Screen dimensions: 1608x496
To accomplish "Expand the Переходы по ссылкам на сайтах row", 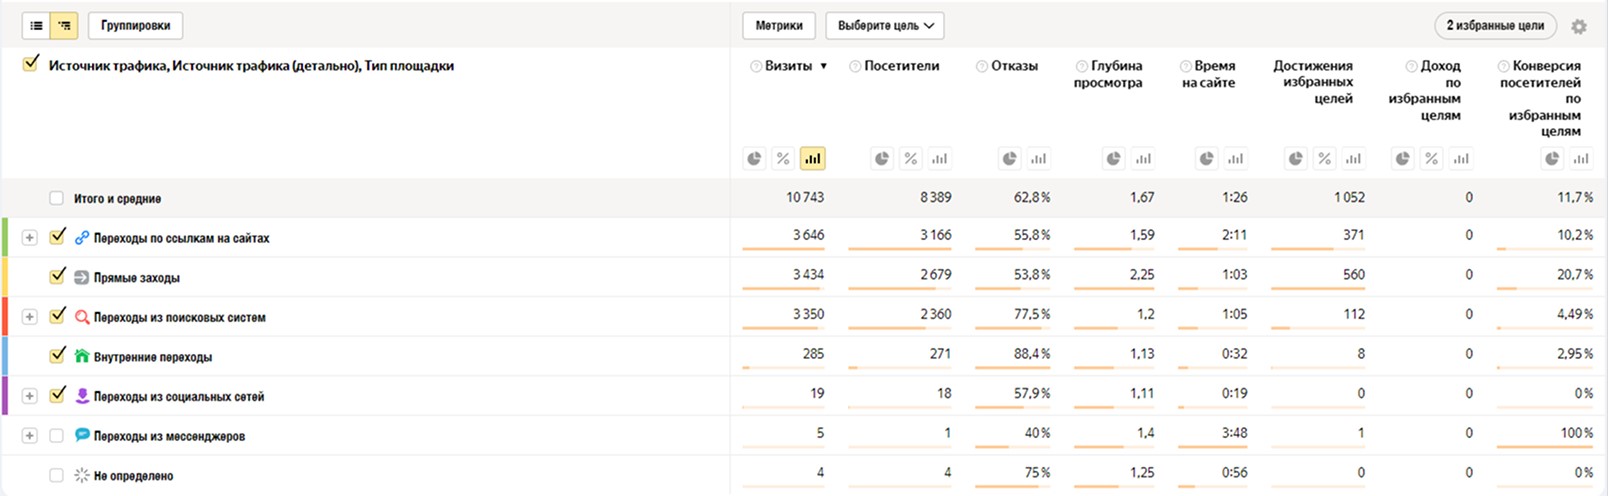I will pos(29,238).
